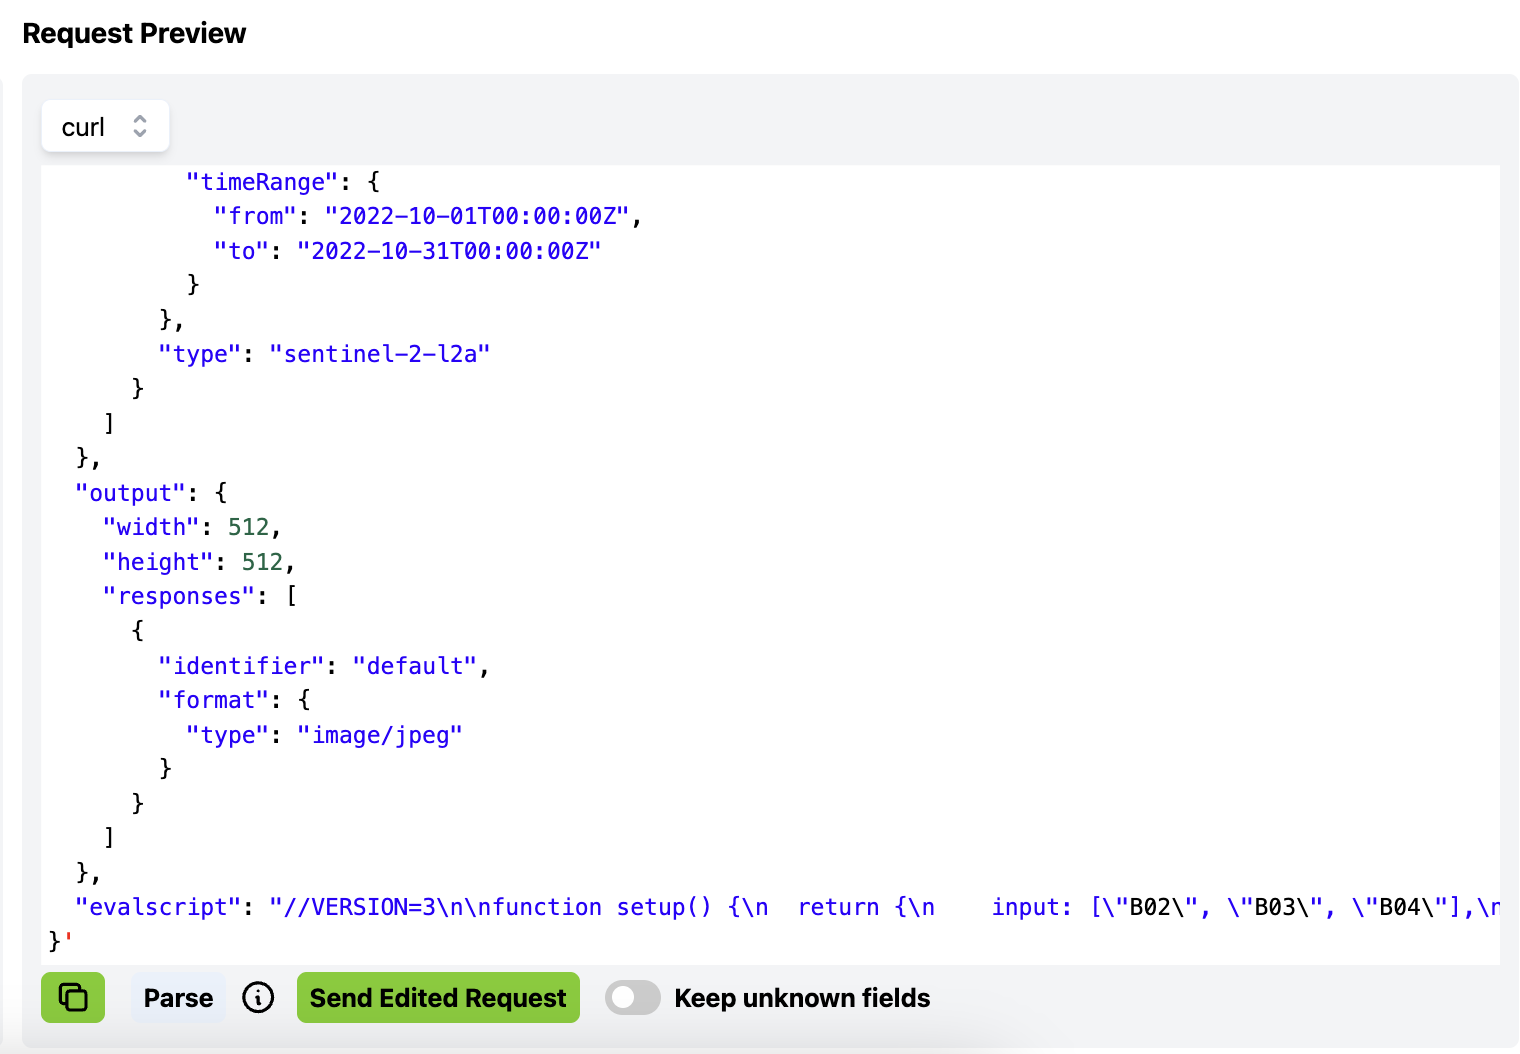Click the "default" identifier value
This screenshot has height=1054, width=1520.
(x=414, y=666)
